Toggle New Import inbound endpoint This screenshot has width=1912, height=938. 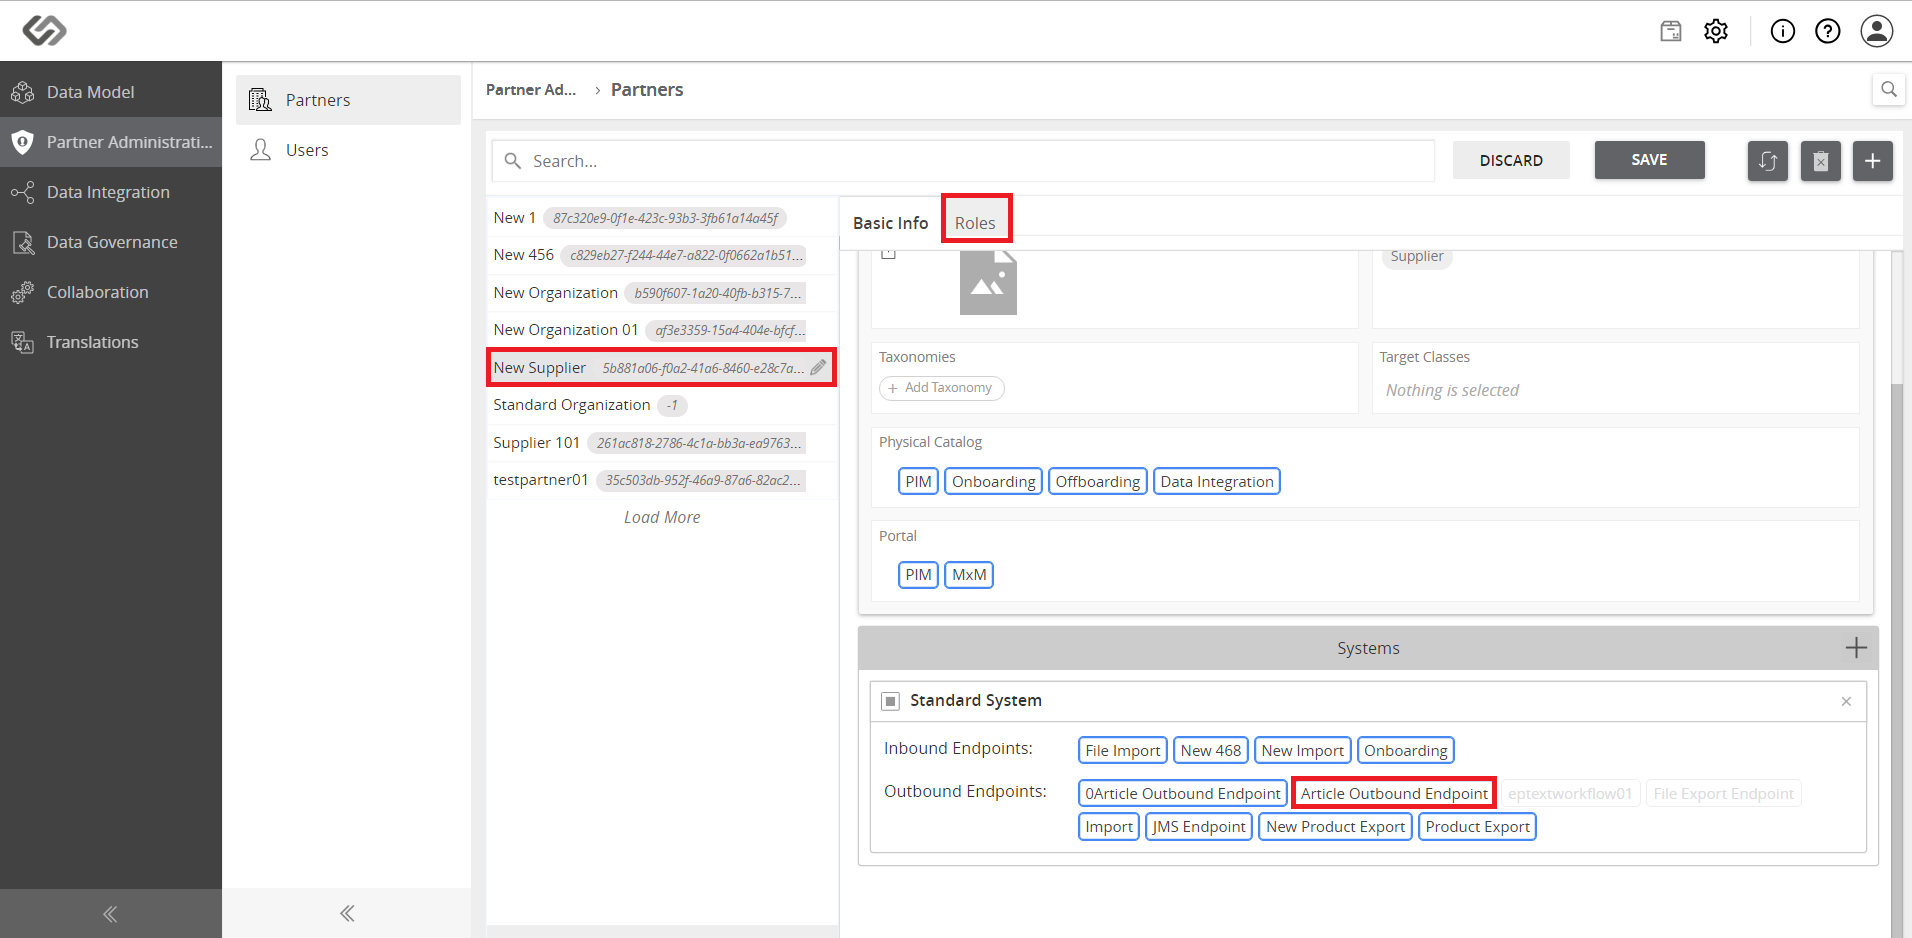tap(1302, 750)
